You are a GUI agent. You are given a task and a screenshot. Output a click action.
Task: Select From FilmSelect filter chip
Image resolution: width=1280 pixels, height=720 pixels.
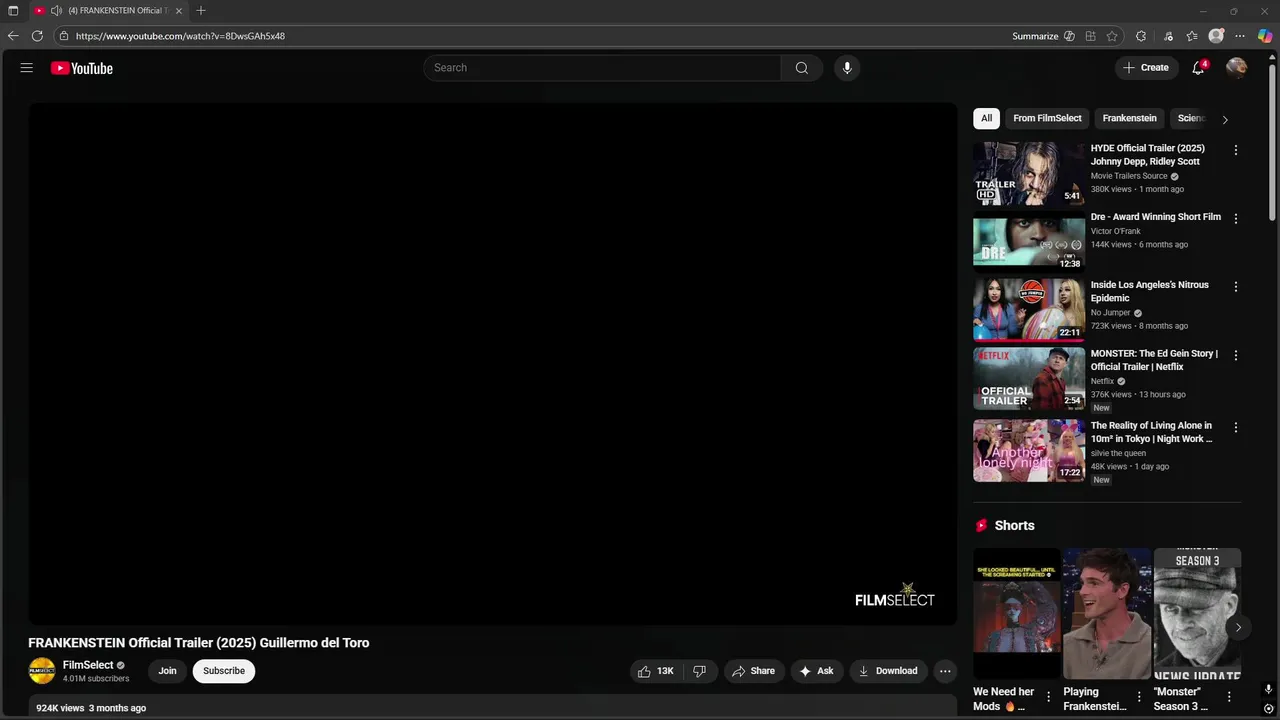[1047, 118]
